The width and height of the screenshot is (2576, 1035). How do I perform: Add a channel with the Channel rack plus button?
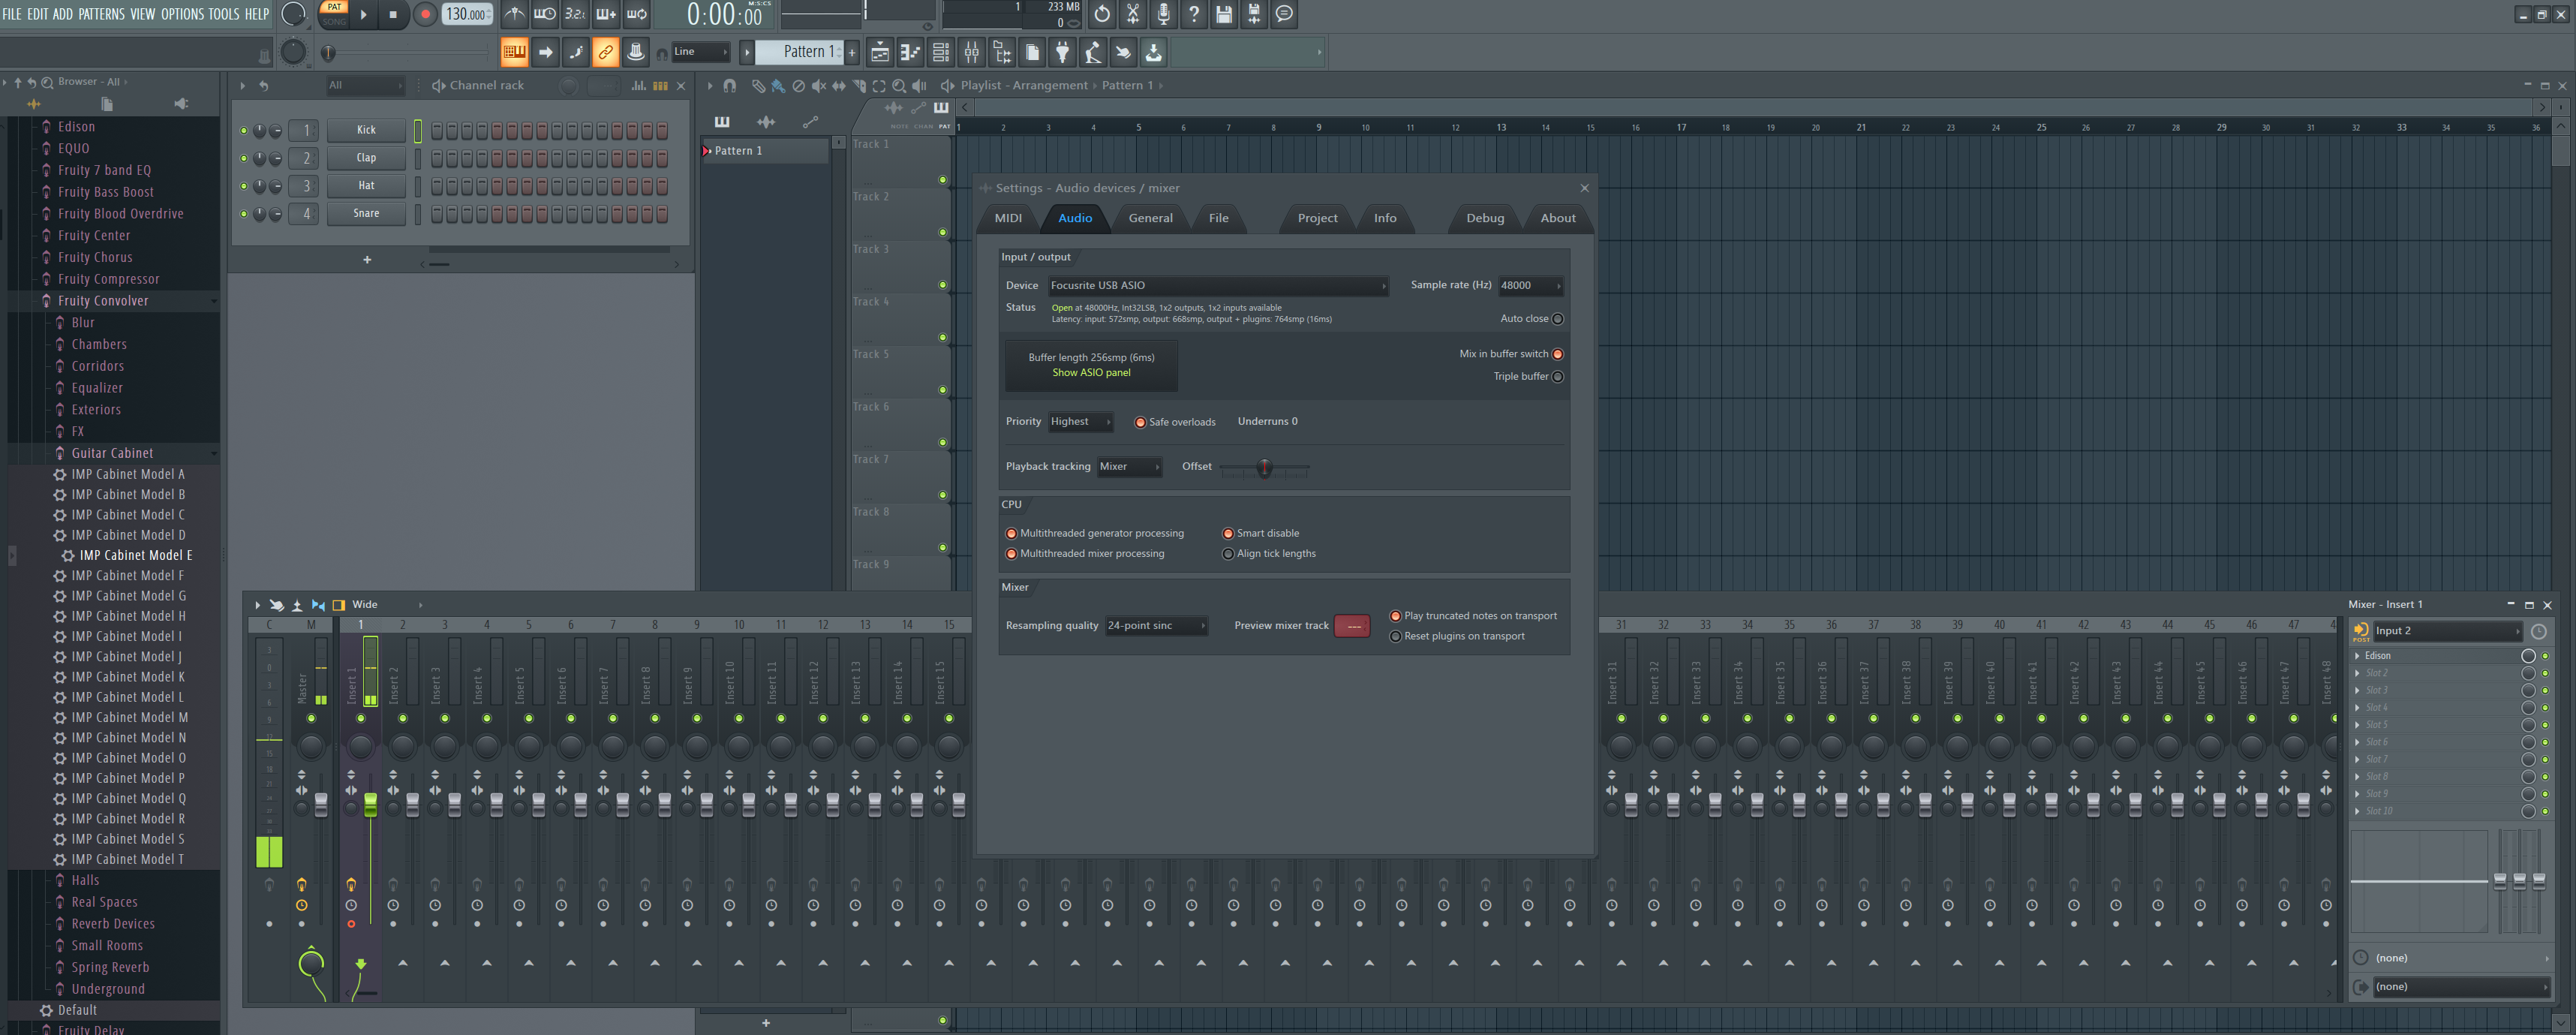[367, 260]
